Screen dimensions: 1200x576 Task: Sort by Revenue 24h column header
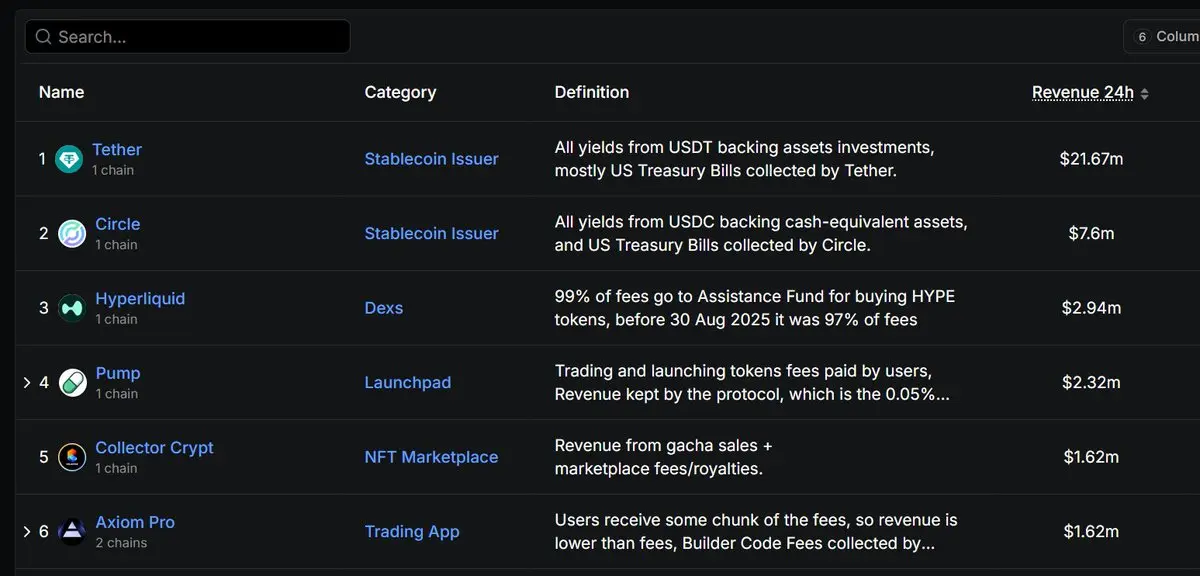(x=1082, y=93)
